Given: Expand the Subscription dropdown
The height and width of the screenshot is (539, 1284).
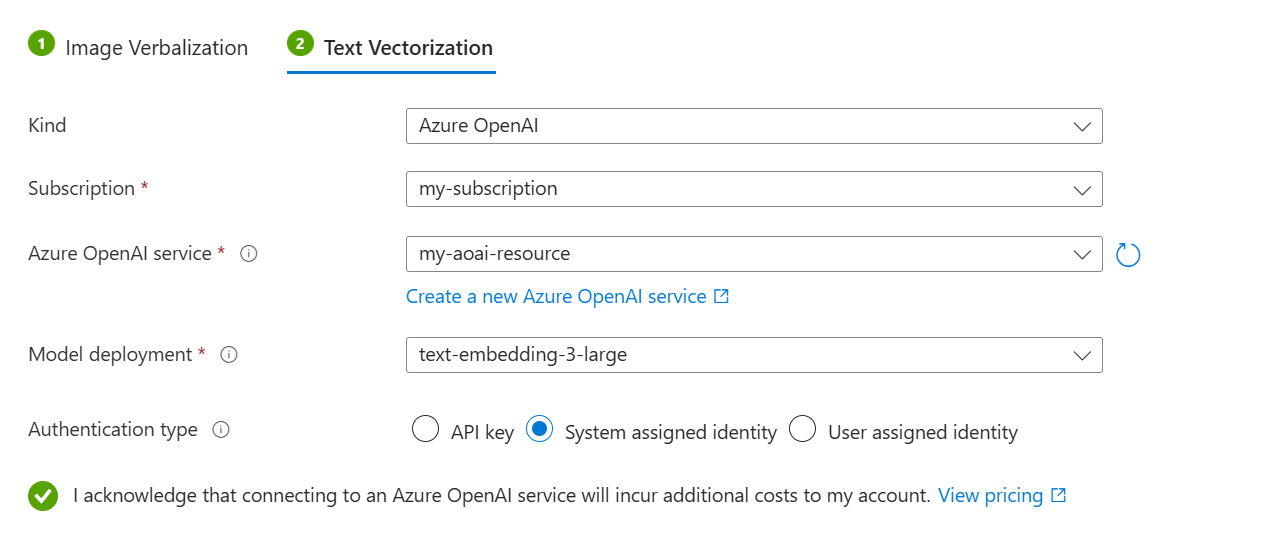Looking at the screenshot, I should [x=753, y=189].
